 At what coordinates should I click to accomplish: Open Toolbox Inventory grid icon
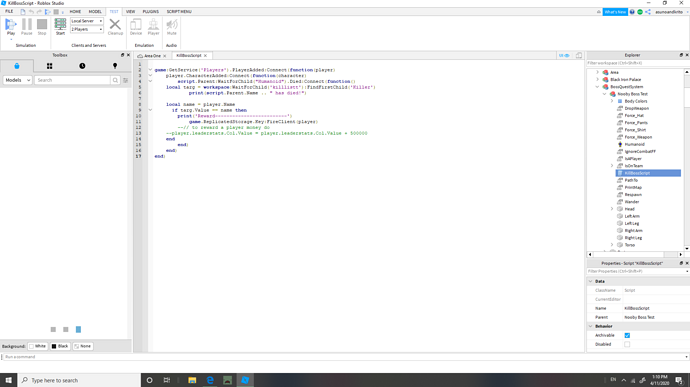click(x=49, y=66)
